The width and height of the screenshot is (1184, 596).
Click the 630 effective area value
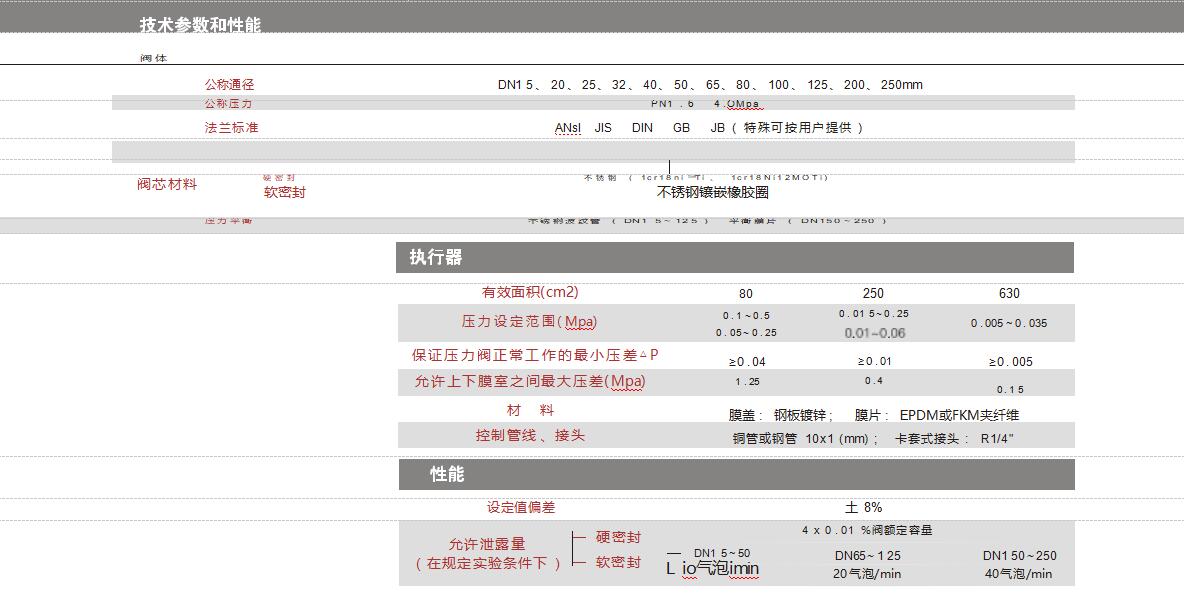tap(1009, 293)
